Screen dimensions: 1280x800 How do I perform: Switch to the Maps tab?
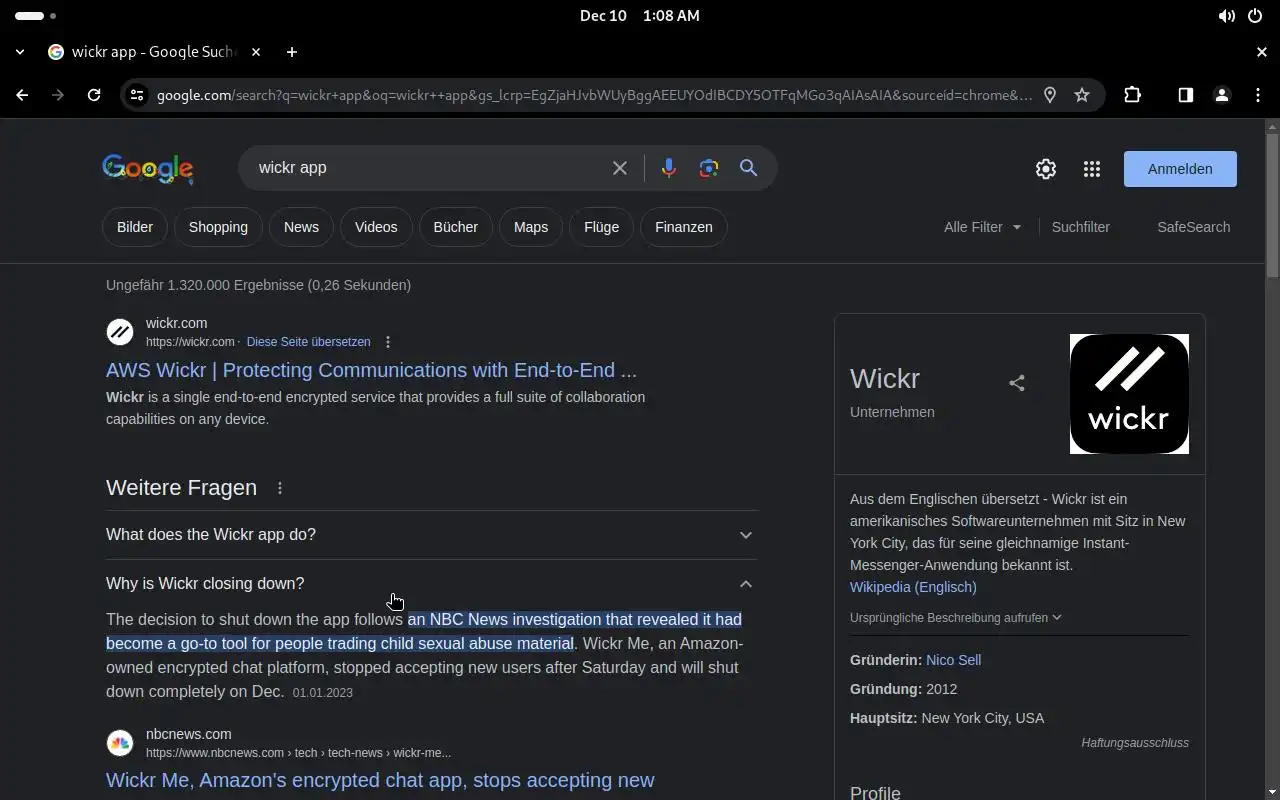pyautogui.click(x=531, y=227)
